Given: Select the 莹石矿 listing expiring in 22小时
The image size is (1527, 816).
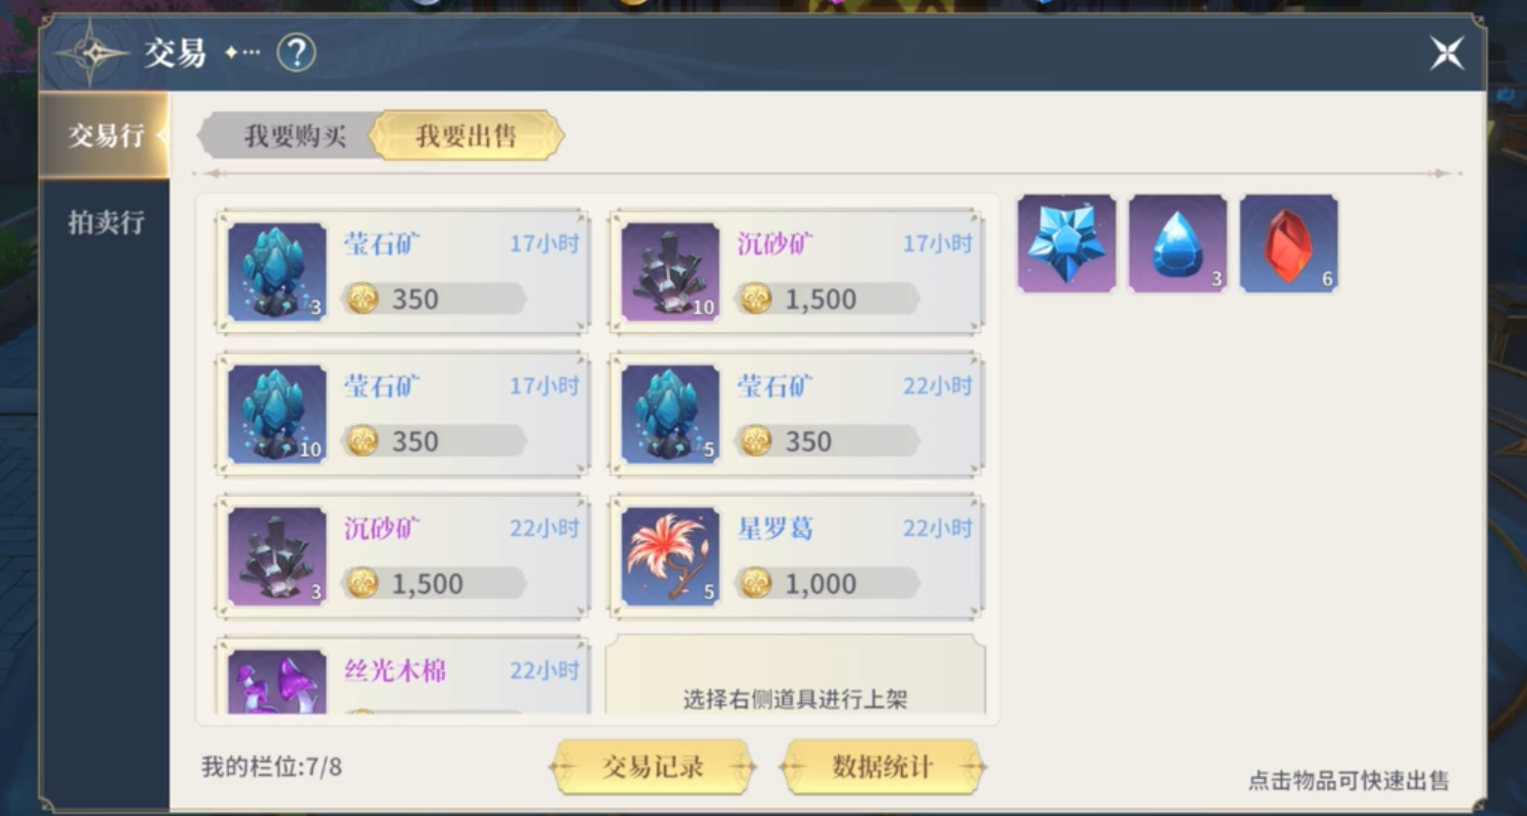Looking at the screenshot, I should click(x=796, y=414).
